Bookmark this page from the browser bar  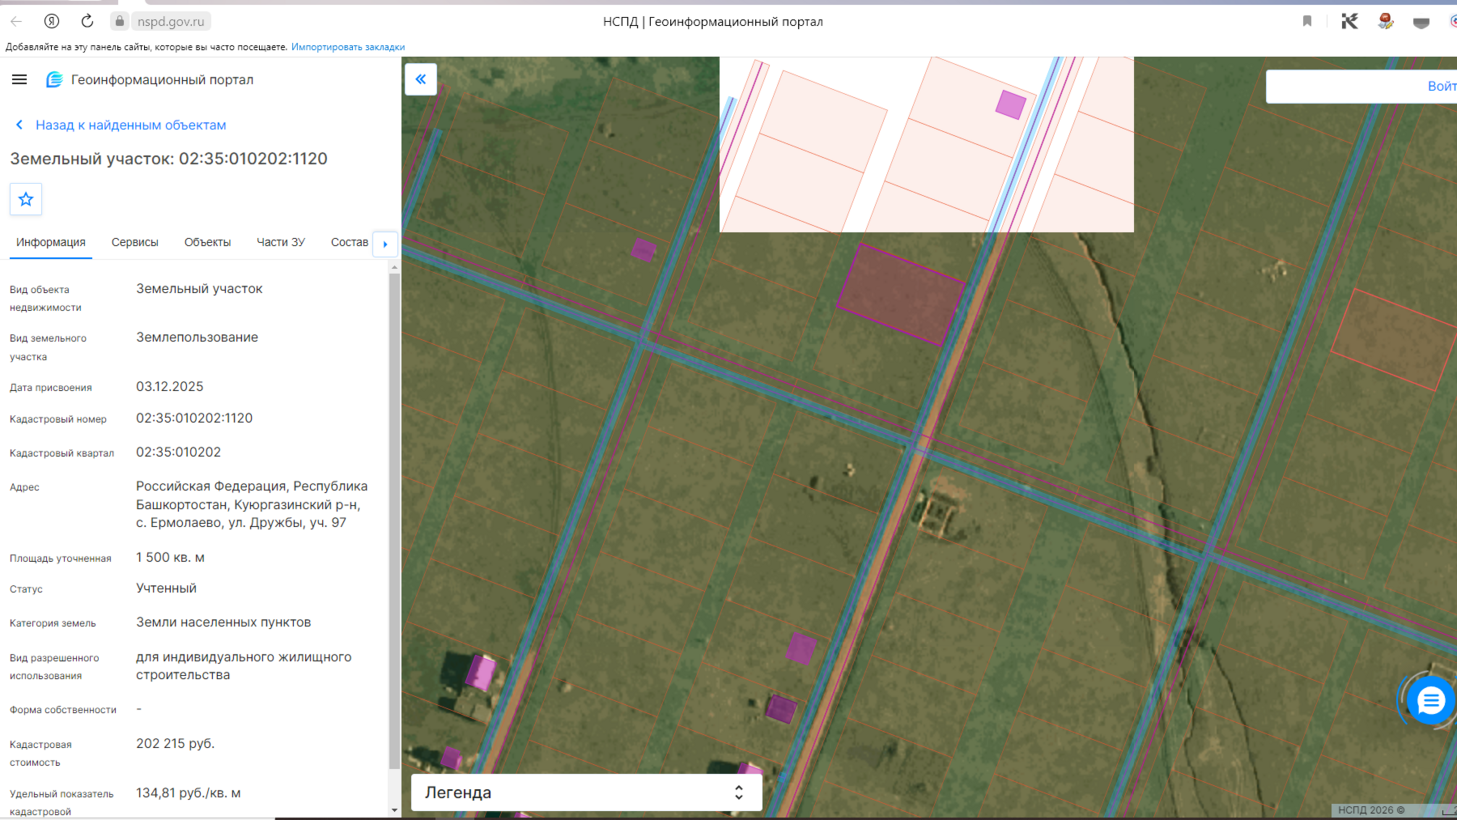pos(1307,21)
